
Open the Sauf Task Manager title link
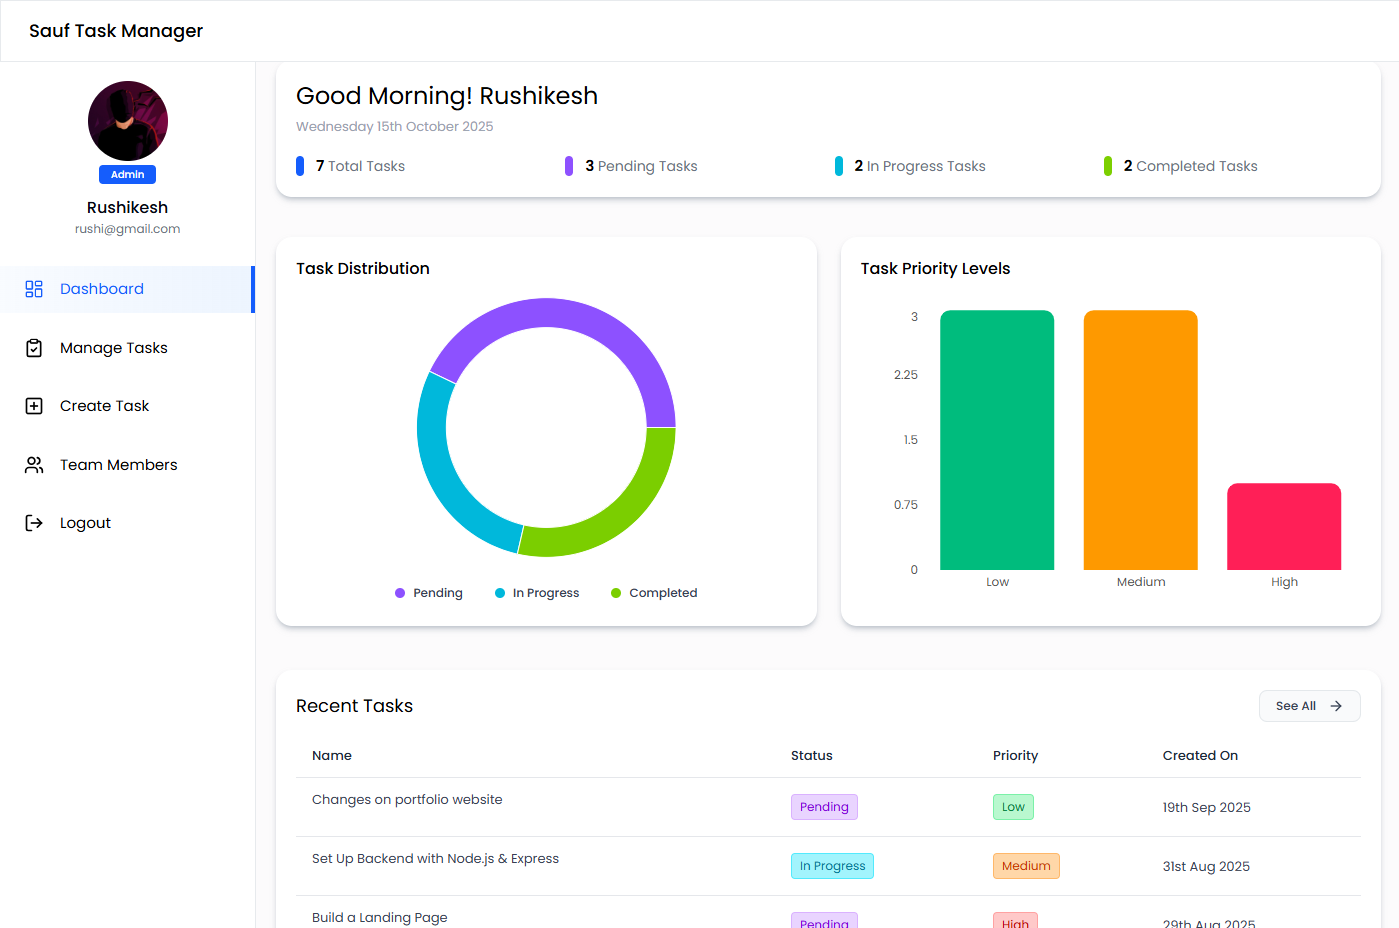pos(116,31)
